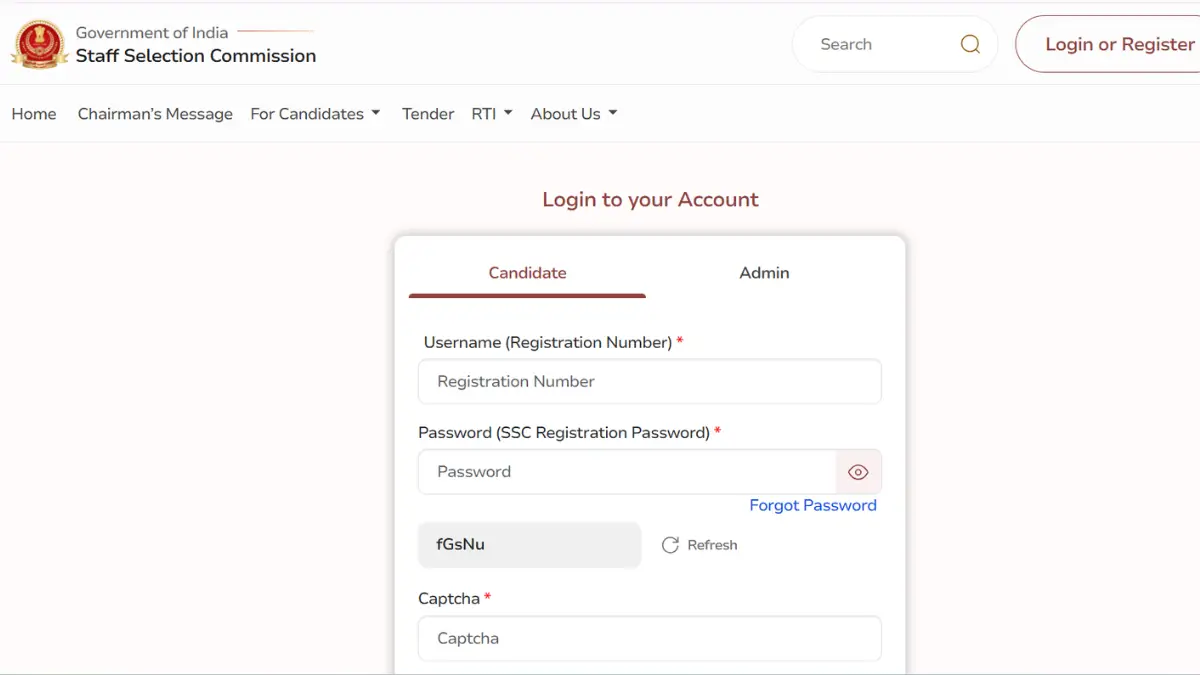Click the Login or Register button
1200x675 pixels.
(1122, 44)
